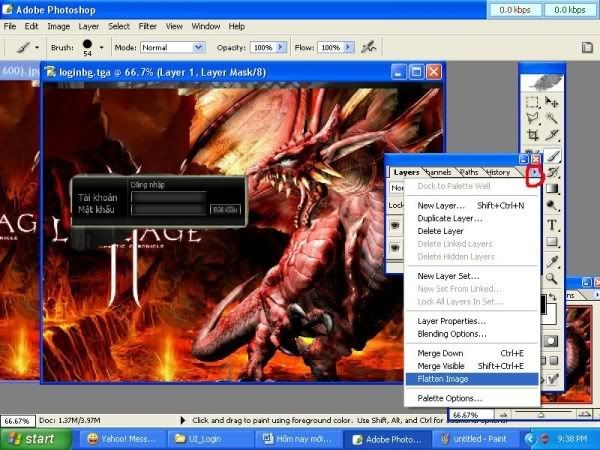
Task: Open the Filter menu
Action: 148,26
